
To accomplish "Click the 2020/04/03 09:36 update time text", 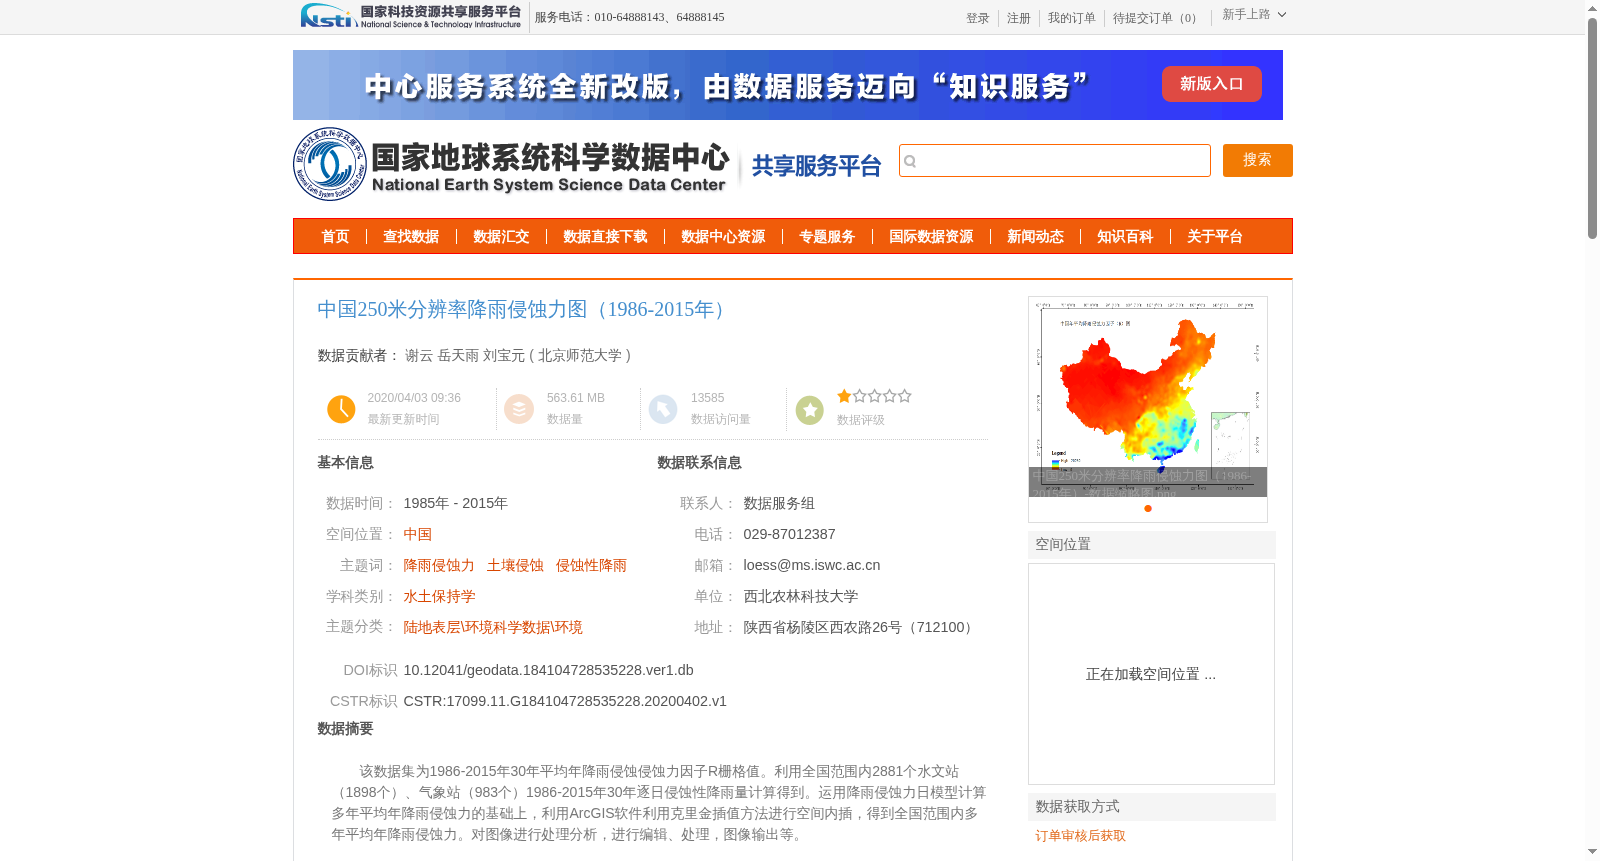I will point(414,398).
